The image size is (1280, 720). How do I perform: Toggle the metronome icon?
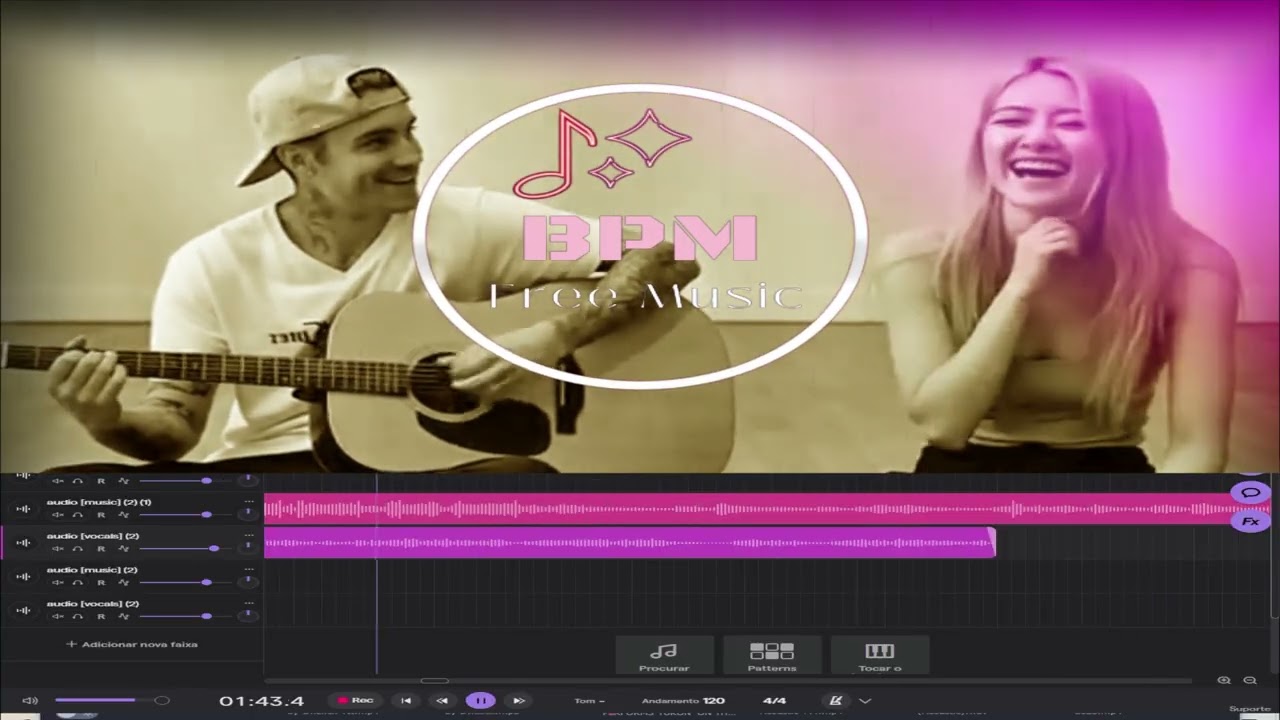pos(836,701)
